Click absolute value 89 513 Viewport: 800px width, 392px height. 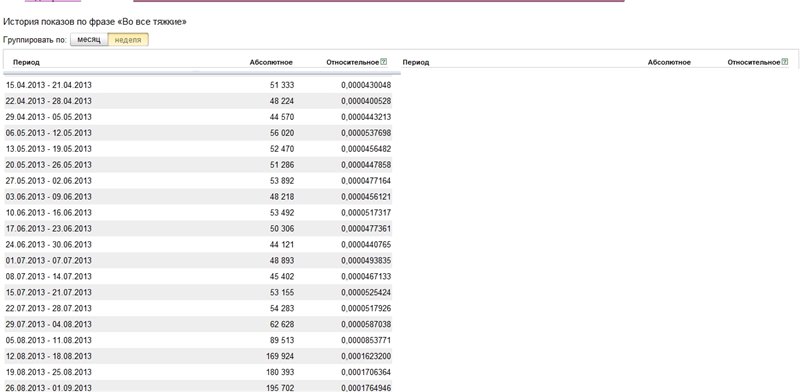pyautogui.click(x=282, y=340)
